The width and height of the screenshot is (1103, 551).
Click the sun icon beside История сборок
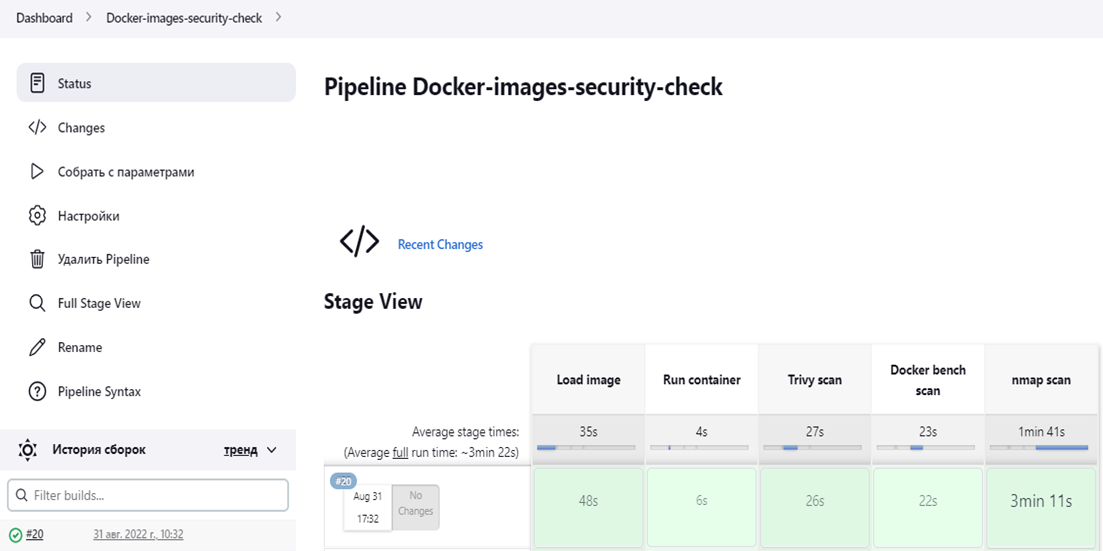[27, 449]
